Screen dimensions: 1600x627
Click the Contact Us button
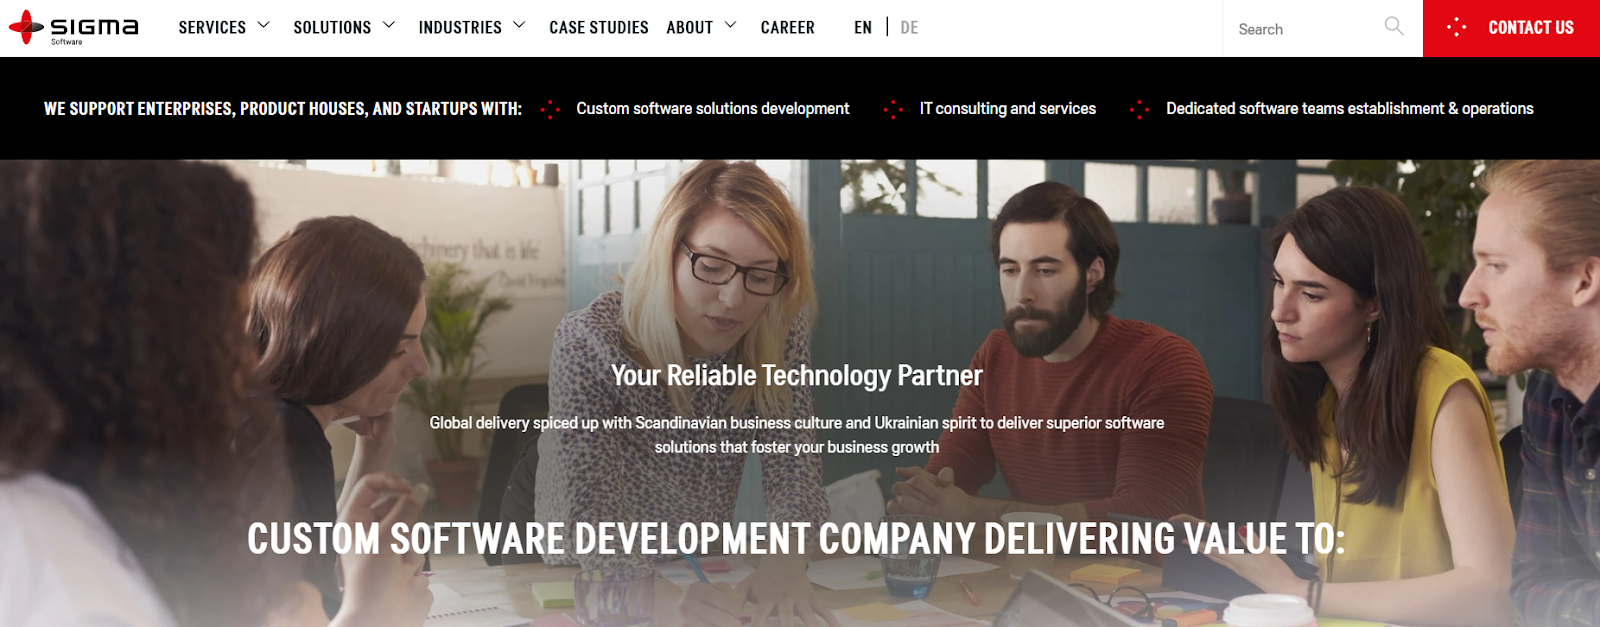point(1511,28)
